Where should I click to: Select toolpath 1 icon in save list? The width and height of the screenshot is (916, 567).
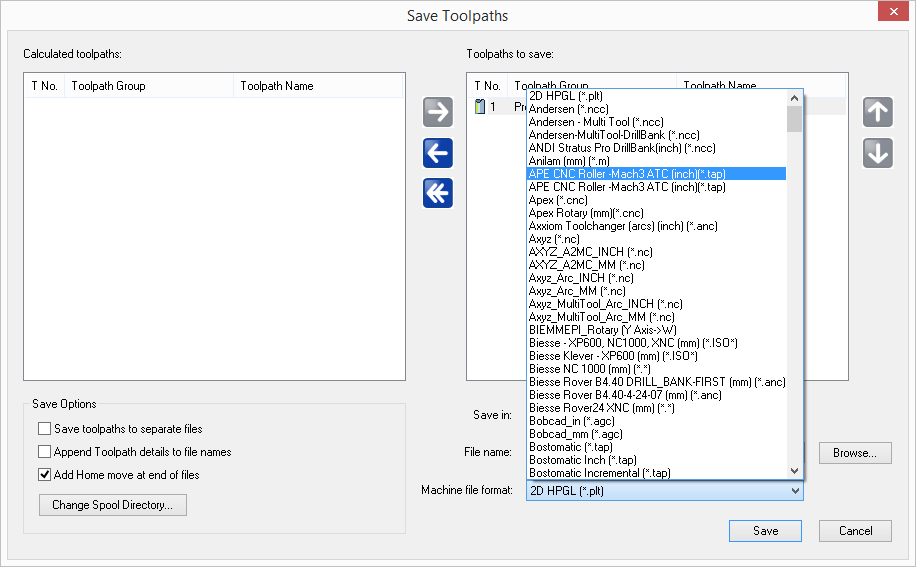coord(479,106)
